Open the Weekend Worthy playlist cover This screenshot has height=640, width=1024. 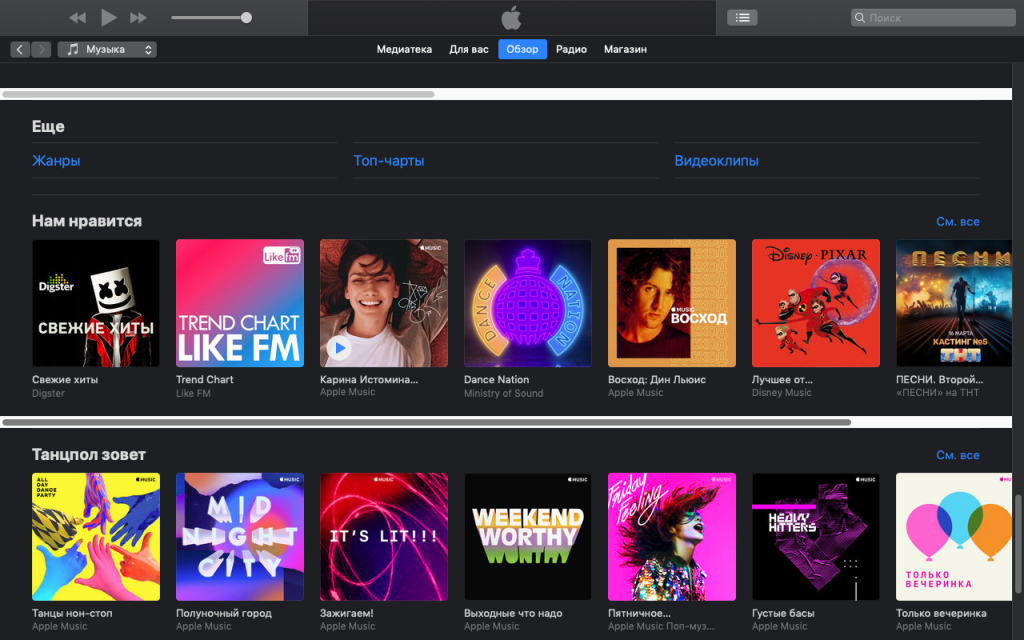pyautogui.click(x=528, y=537)
